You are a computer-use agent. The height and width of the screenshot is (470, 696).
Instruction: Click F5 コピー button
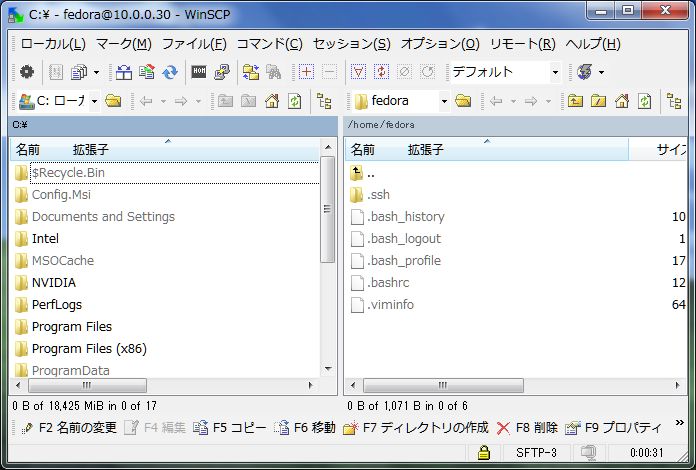point(229,428)
